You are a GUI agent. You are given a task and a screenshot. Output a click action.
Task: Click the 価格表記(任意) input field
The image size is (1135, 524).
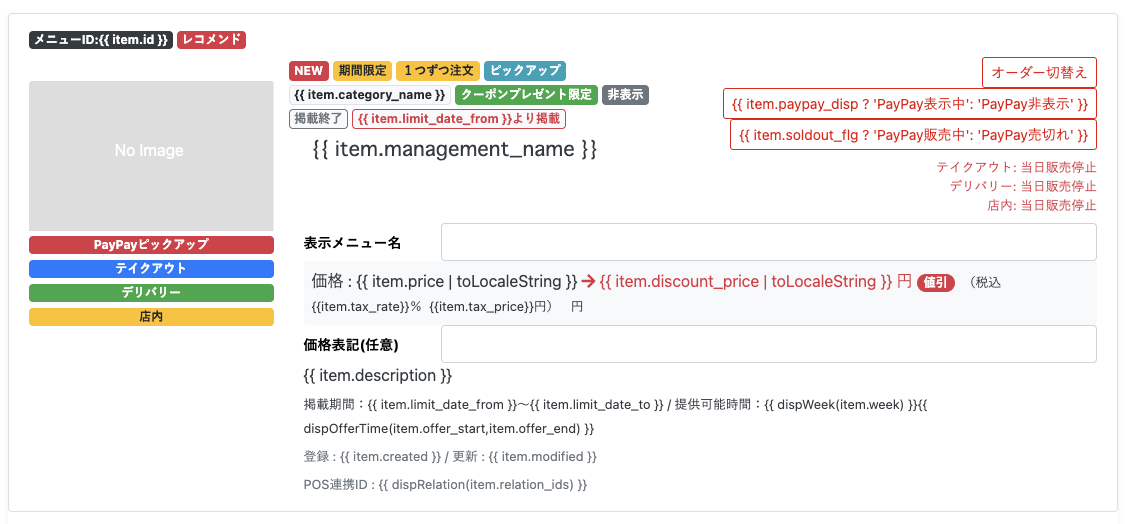pos(769,344)
